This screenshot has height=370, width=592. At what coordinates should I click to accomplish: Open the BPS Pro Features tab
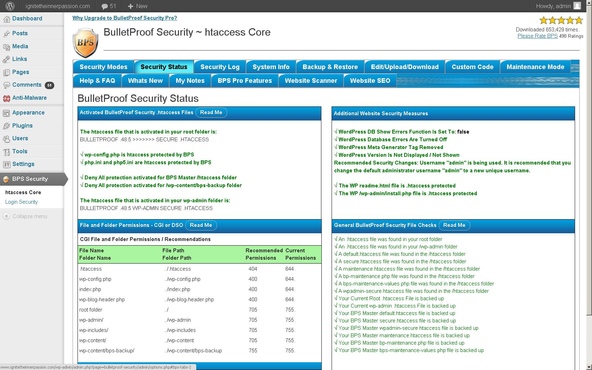245,80
